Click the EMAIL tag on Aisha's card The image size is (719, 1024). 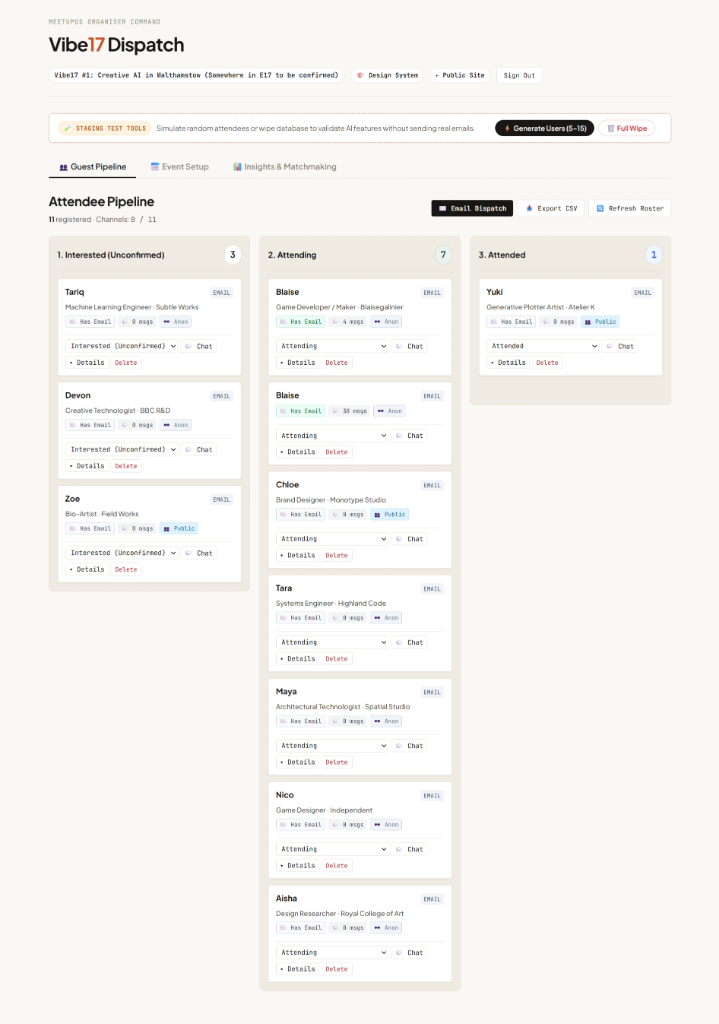pyautogui.click(x=432, y=899)
